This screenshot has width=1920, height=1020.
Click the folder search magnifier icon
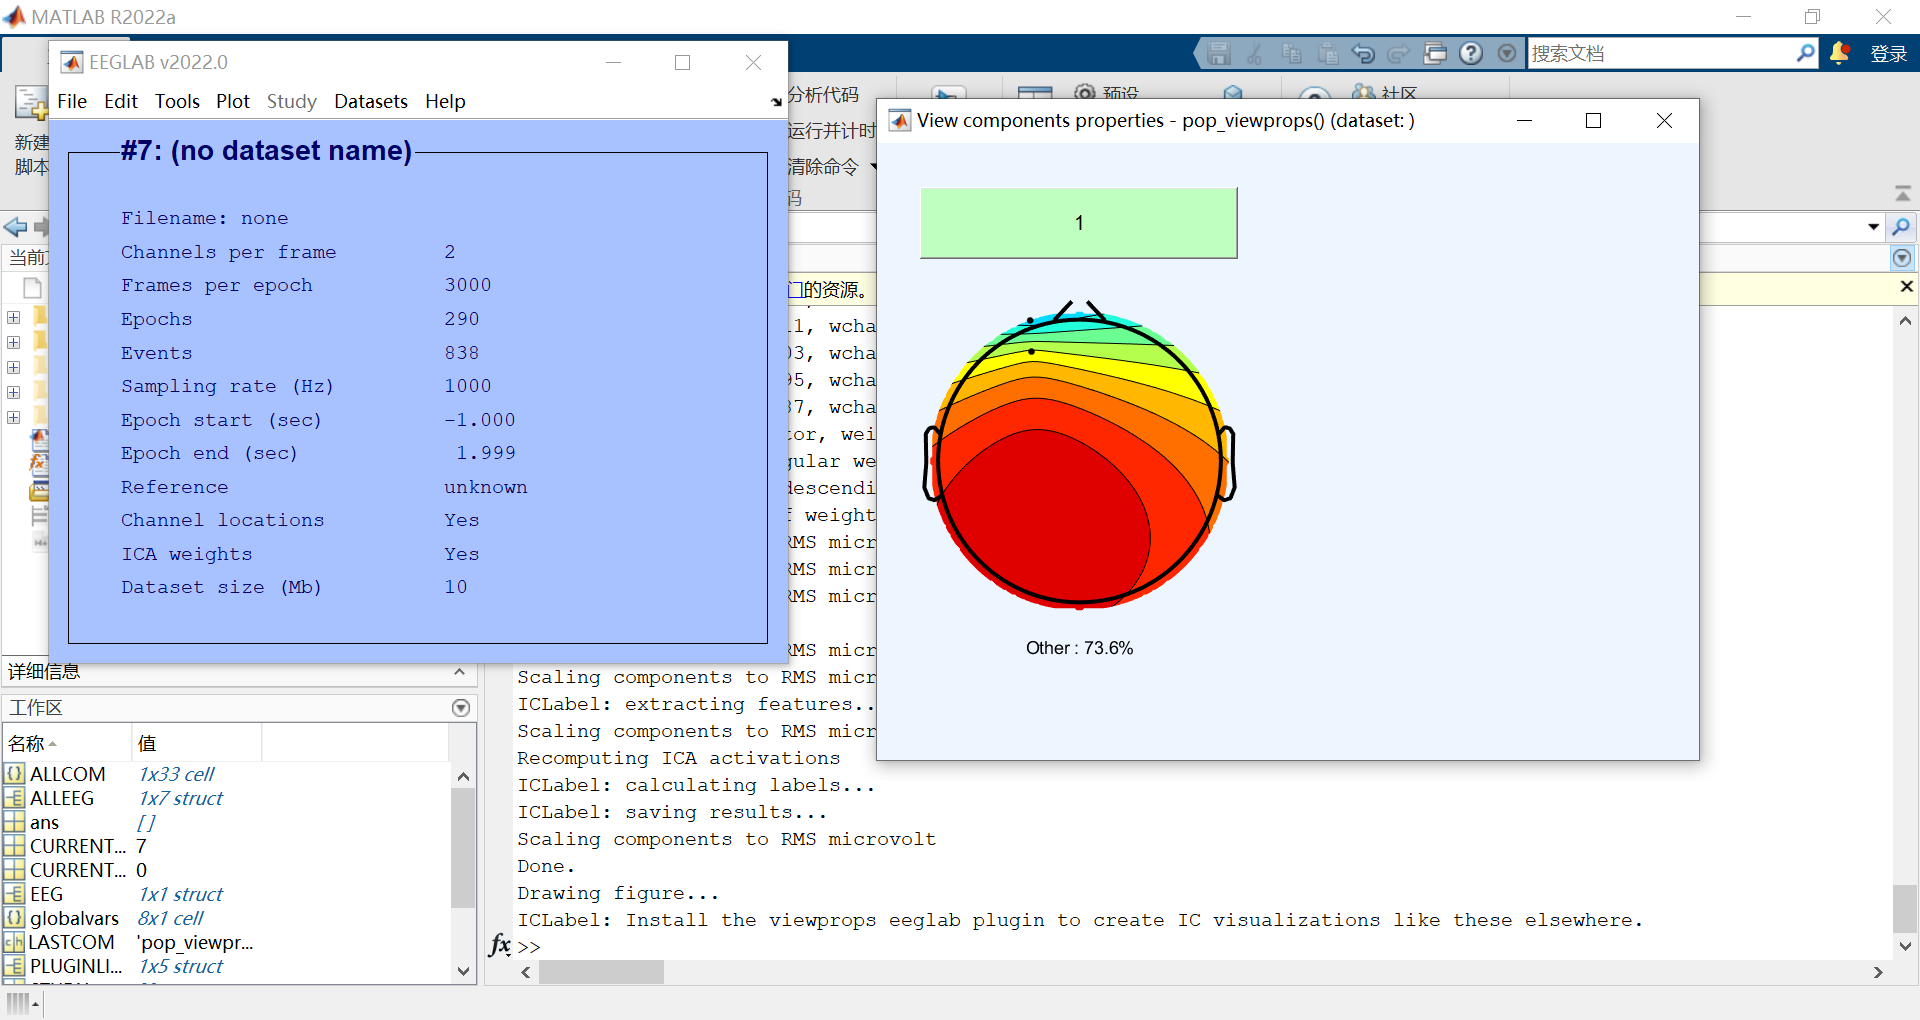point(1901,227)
